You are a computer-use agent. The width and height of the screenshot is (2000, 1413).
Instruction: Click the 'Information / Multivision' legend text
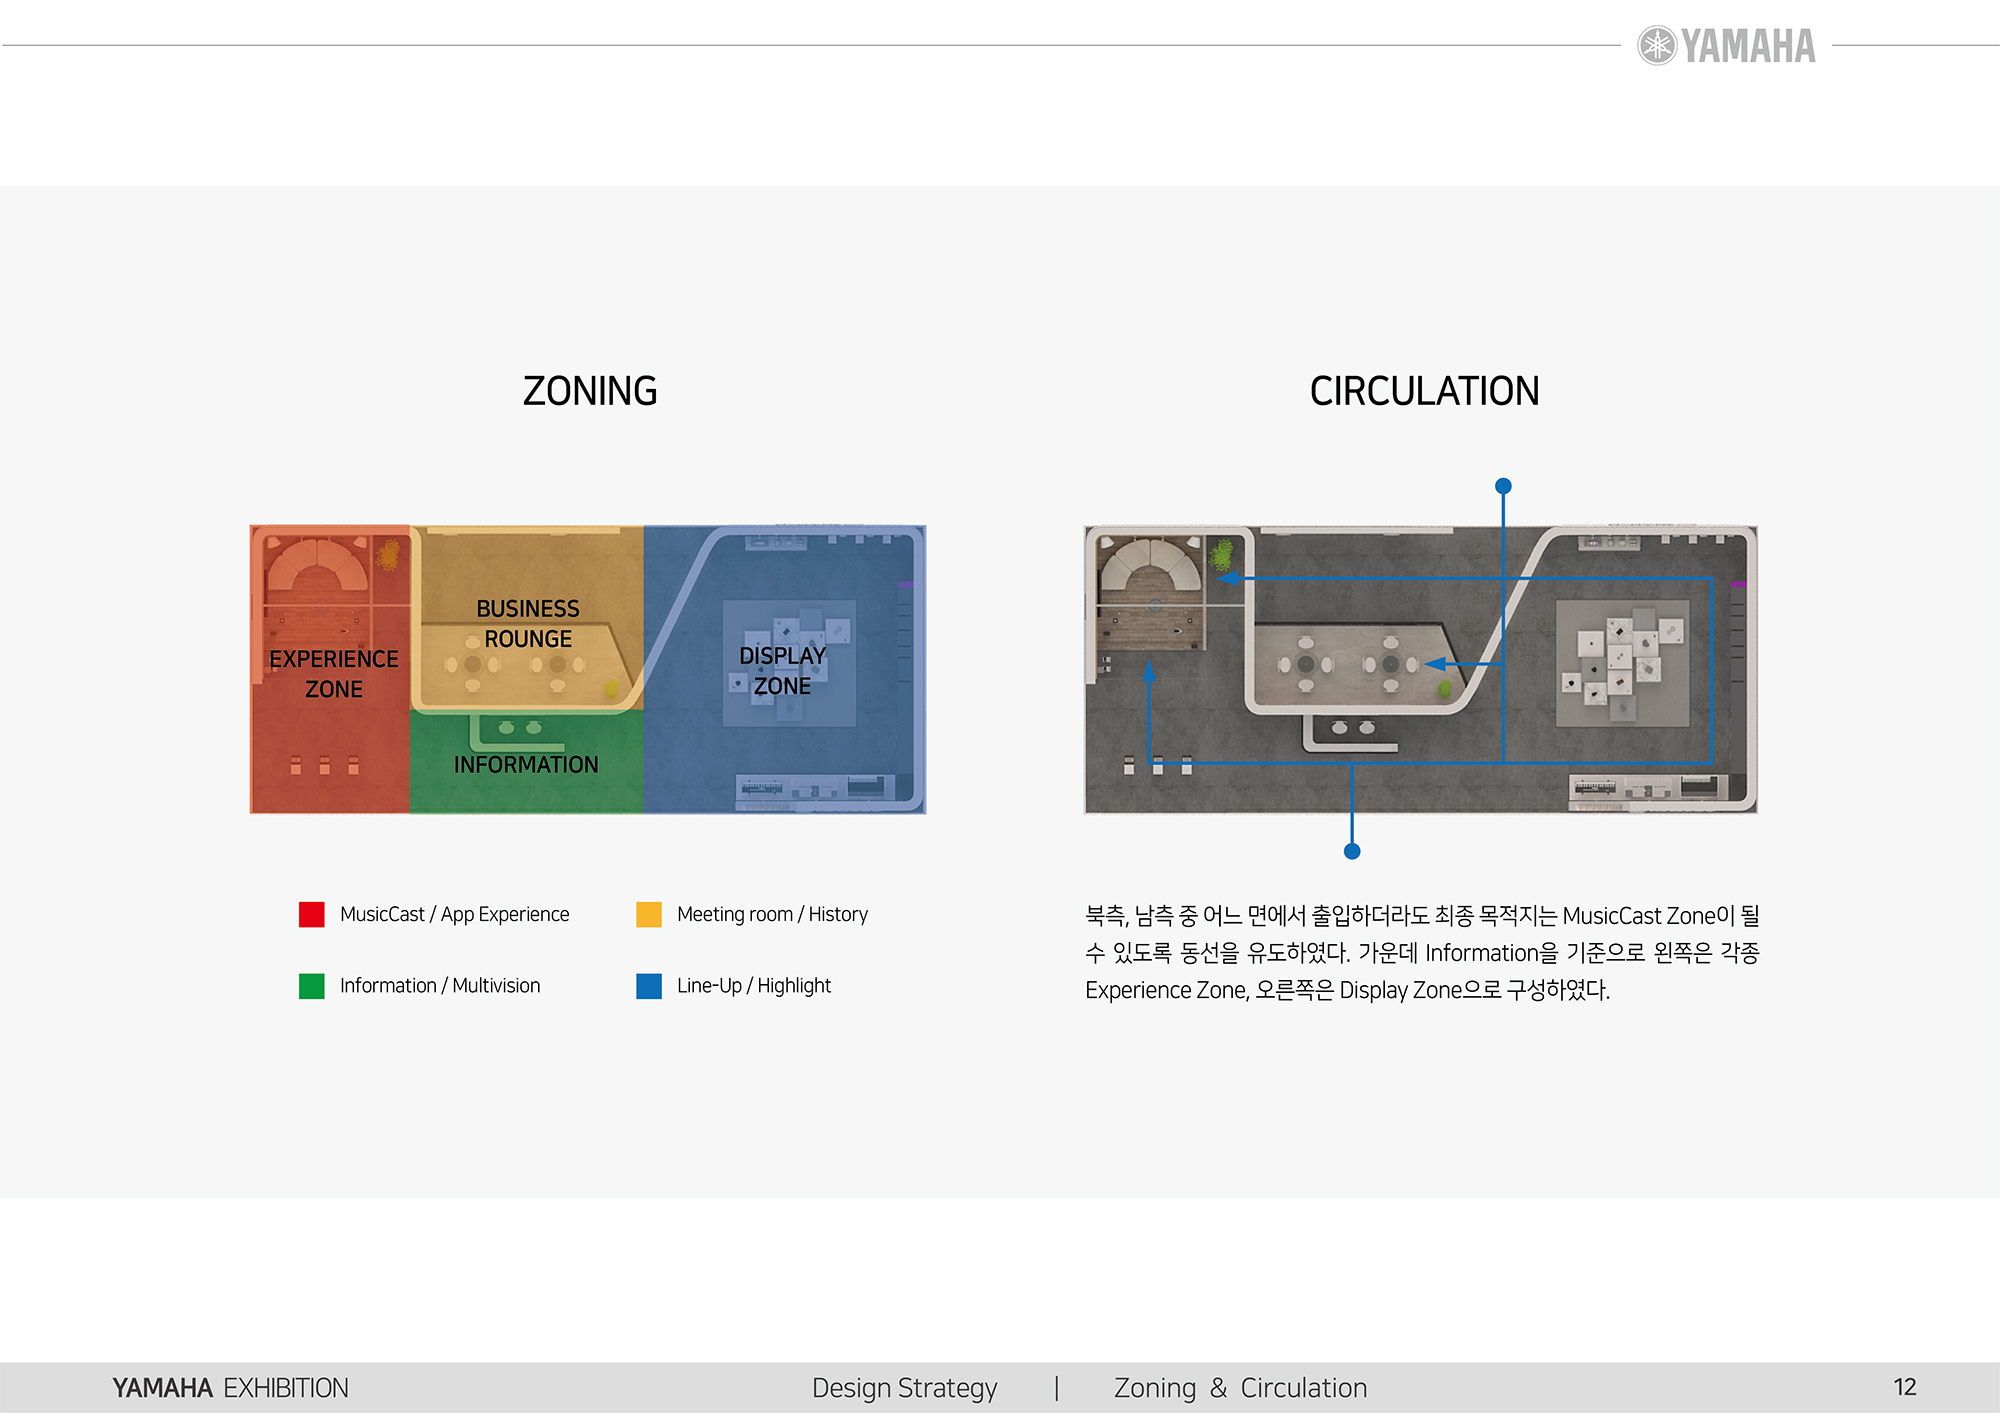coord(440,986)
